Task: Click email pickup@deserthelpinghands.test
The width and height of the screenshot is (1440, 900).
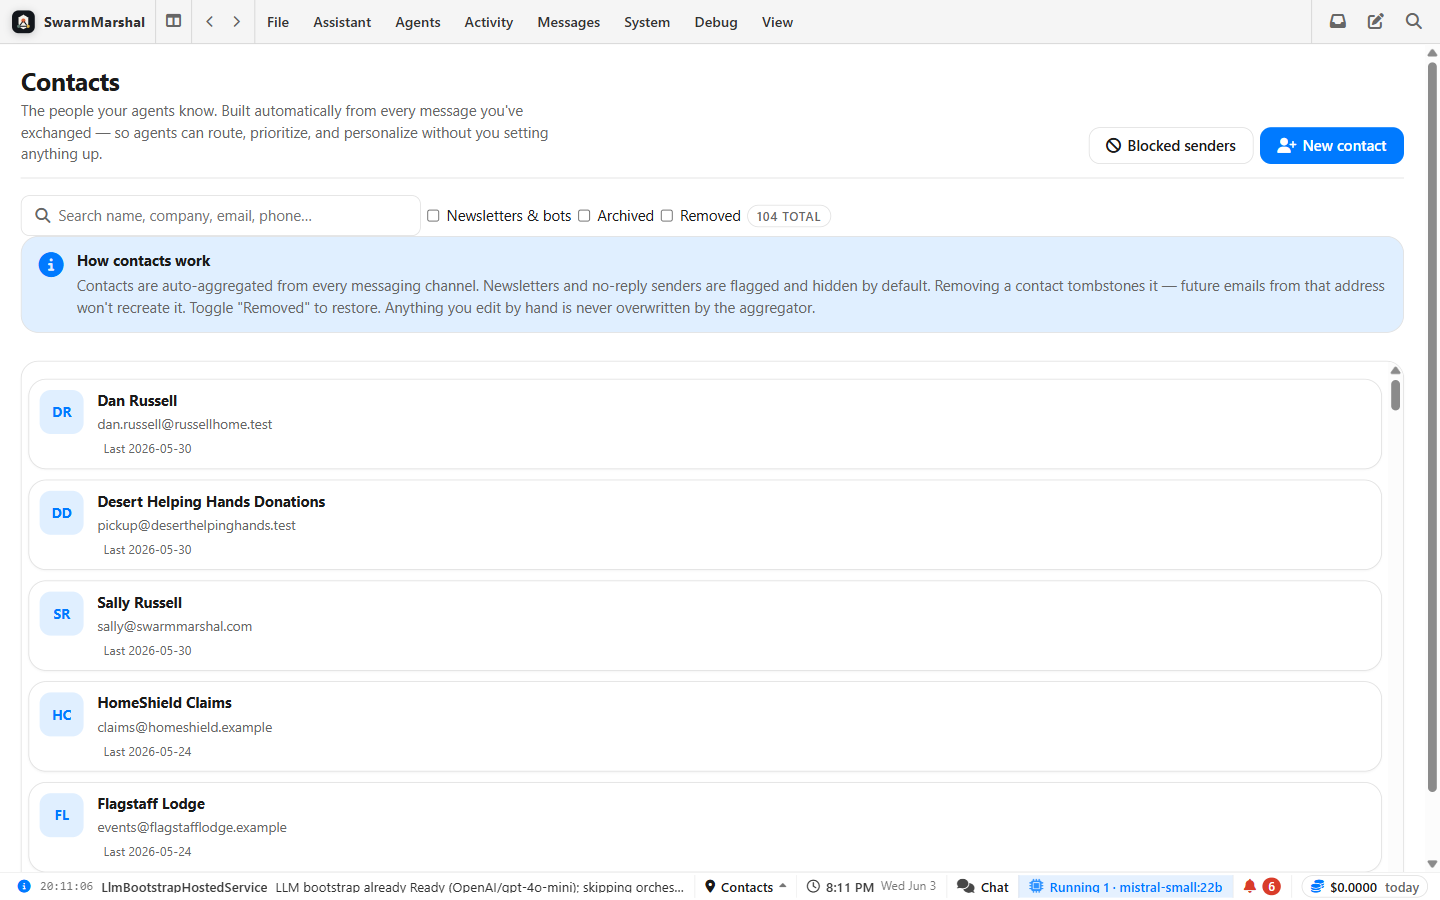Action: (x=196, y=526)
